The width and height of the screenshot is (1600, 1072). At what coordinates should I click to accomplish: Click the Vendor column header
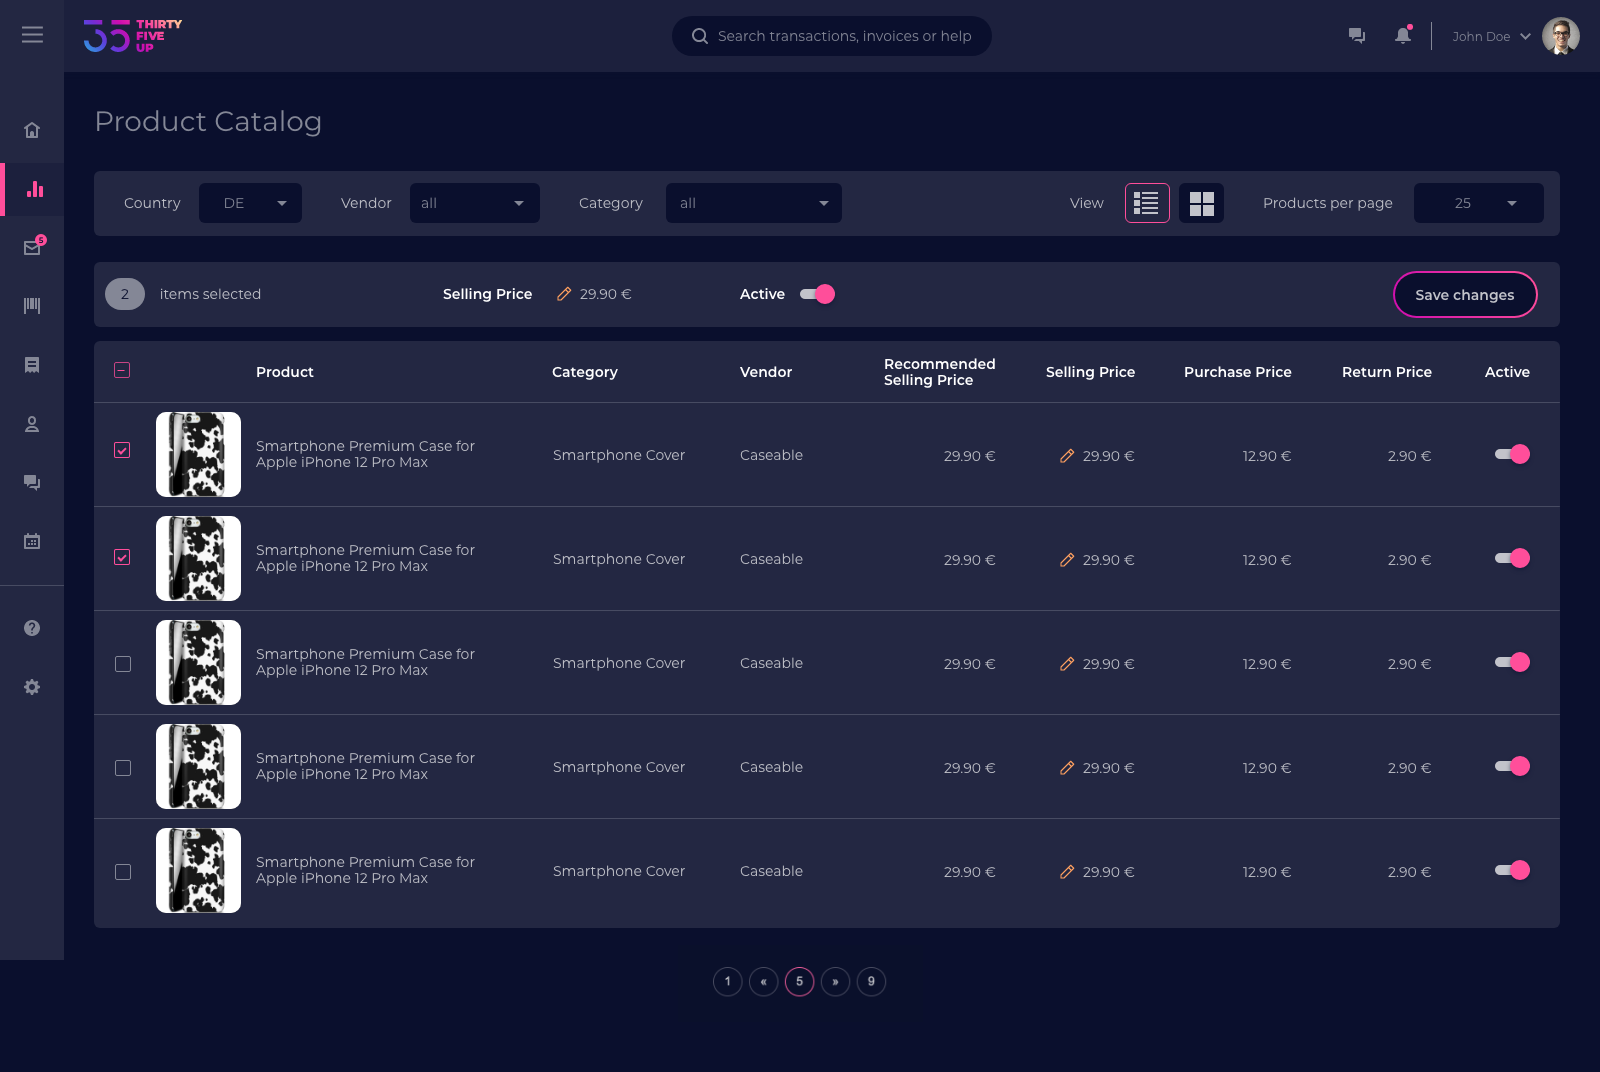click(766, 372)
